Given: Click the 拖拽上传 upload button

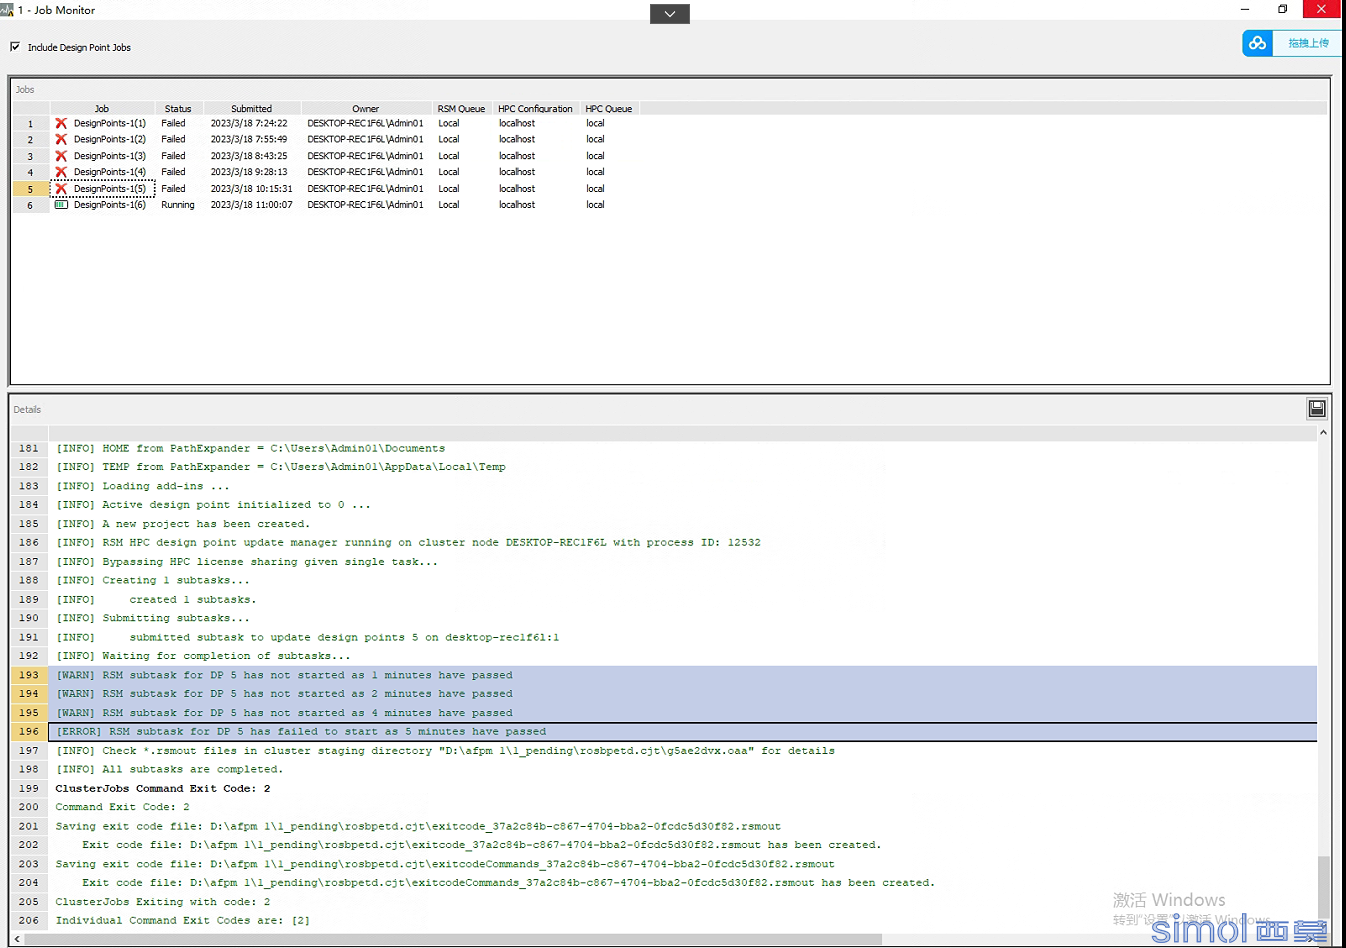Looking at the screenshot, I should coord(1308,43).
